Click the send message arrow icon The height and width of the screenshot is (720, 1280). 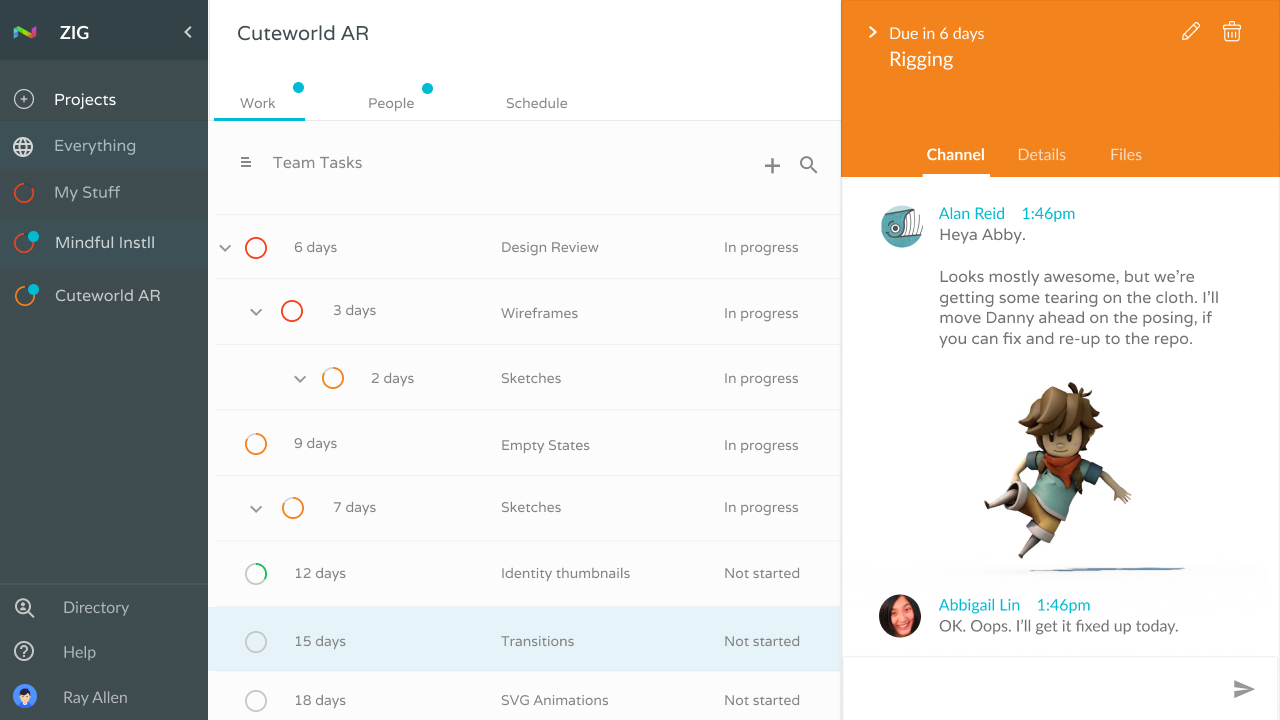point(1243,688)
